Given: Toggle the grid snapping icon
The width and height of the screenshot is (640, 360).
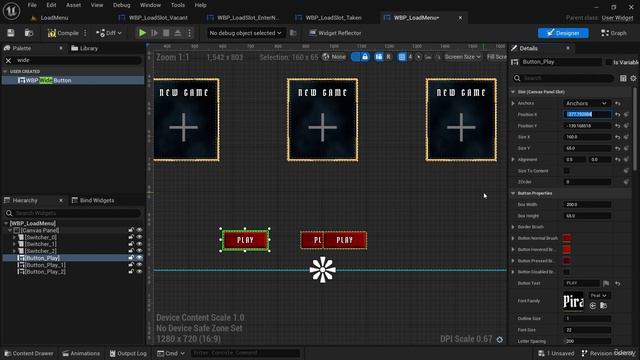Looking at the screenshot, I should coord(402,57).
